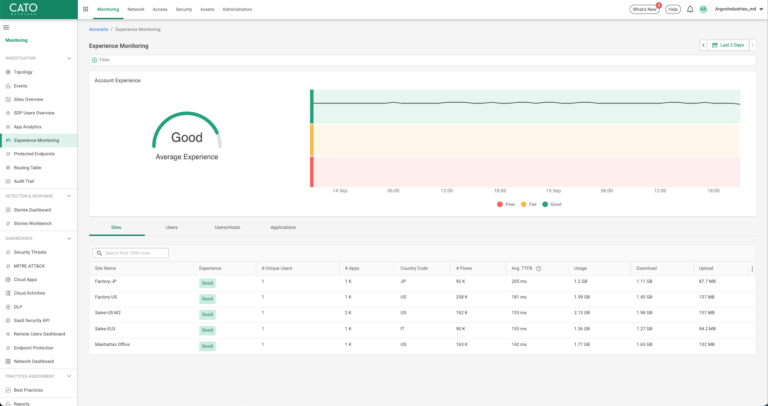
Task: Go to previous time range arrow
Action: point(704,45)
